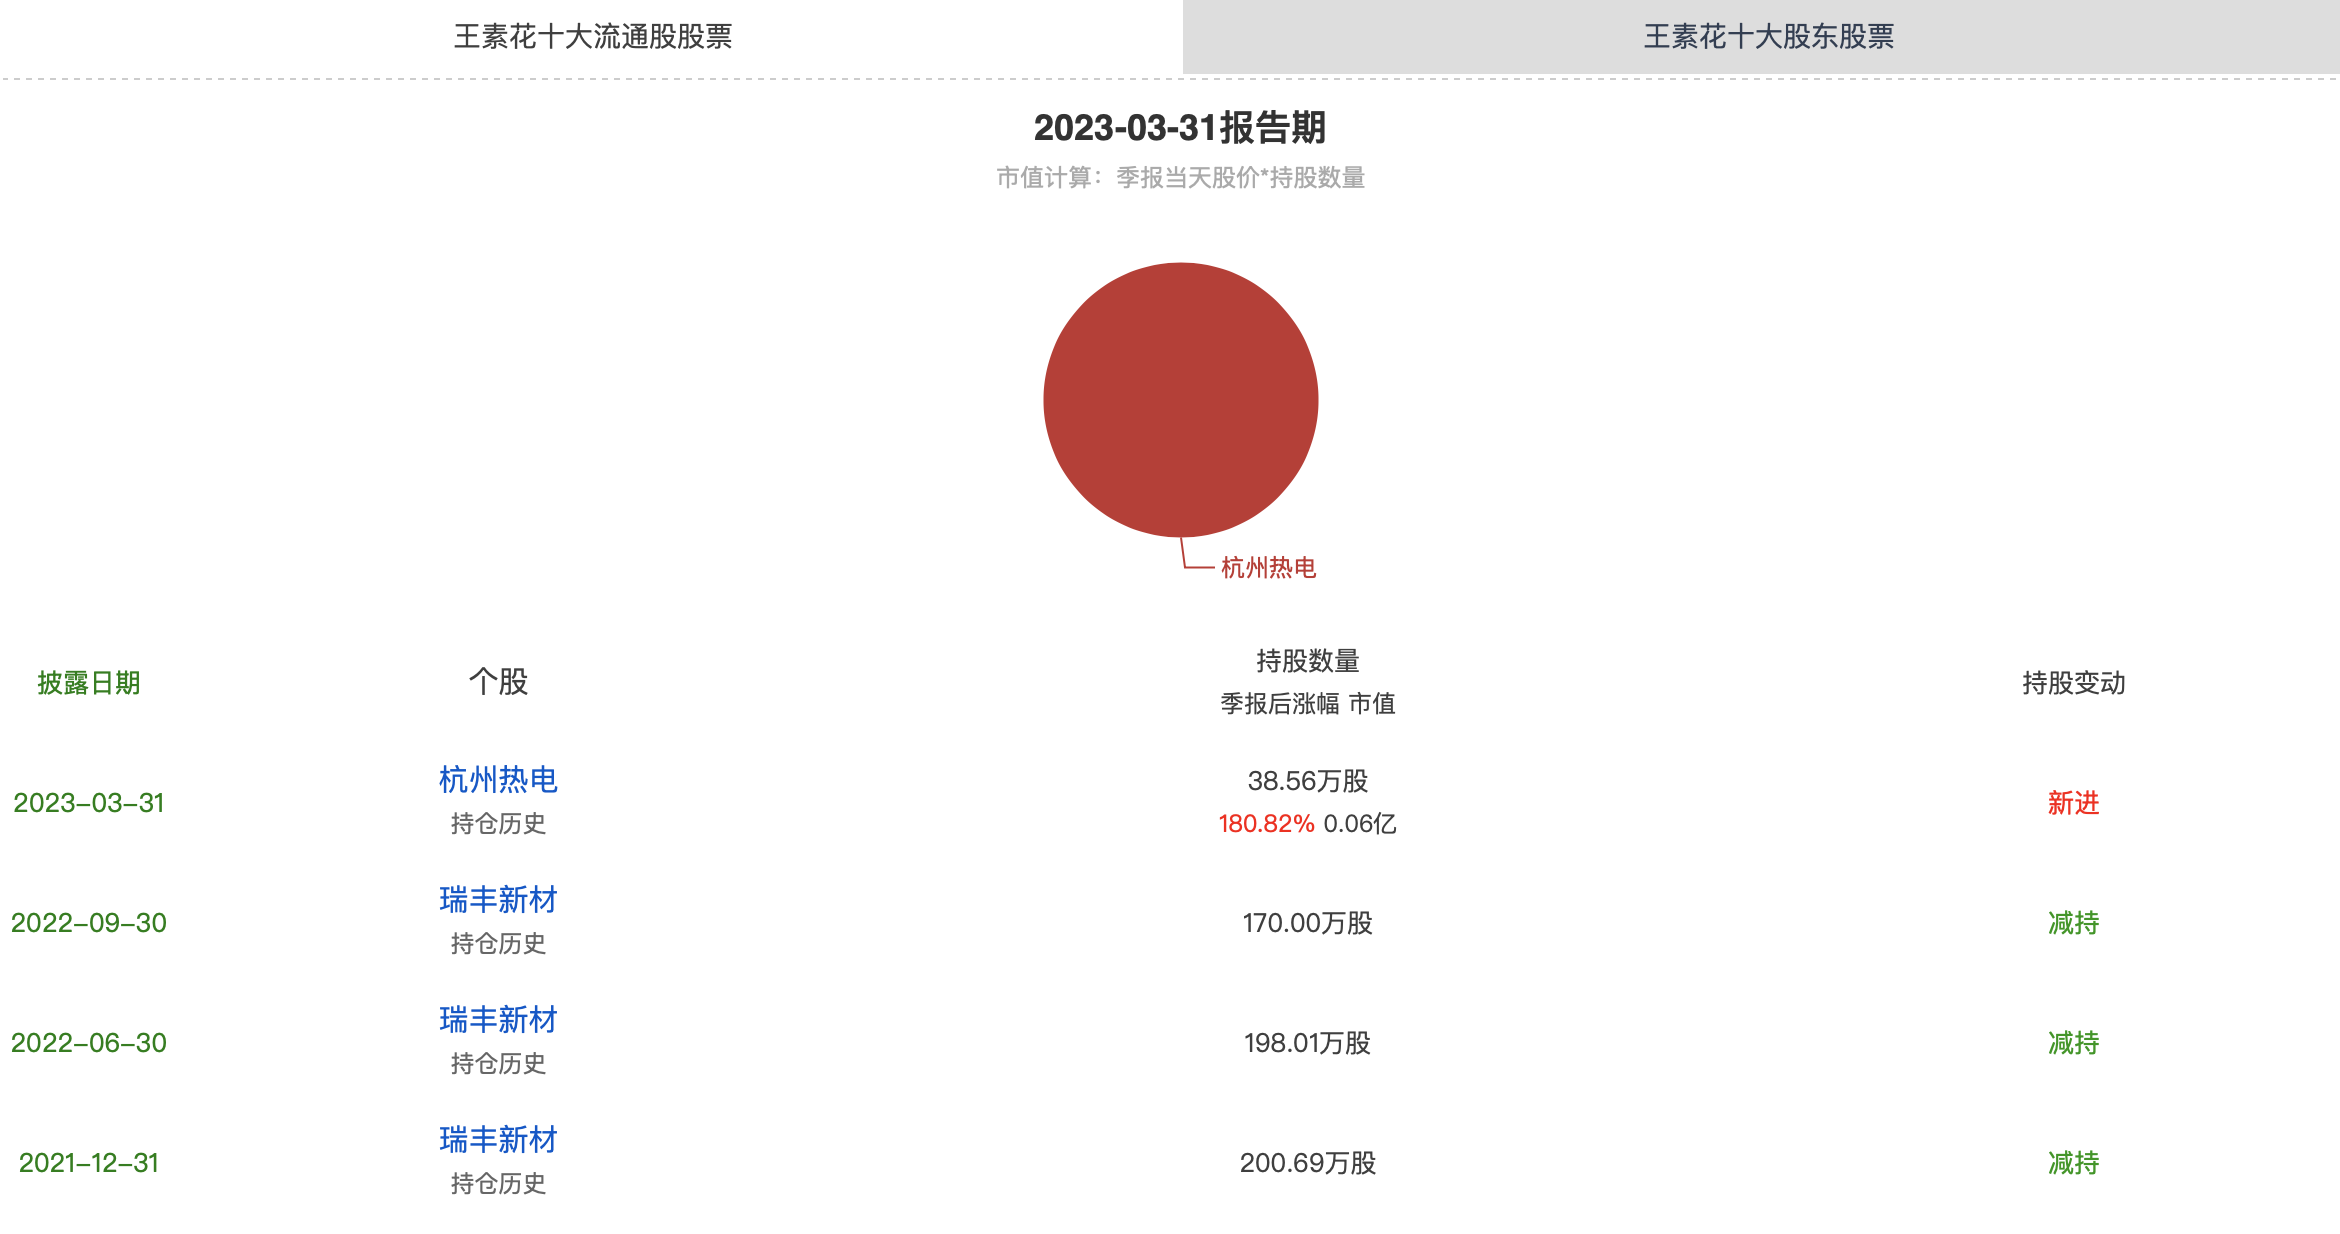Viewport: 2340px width, 1234px height.
Task: Click 个股 column header
Action: click(x=498, y=682)
